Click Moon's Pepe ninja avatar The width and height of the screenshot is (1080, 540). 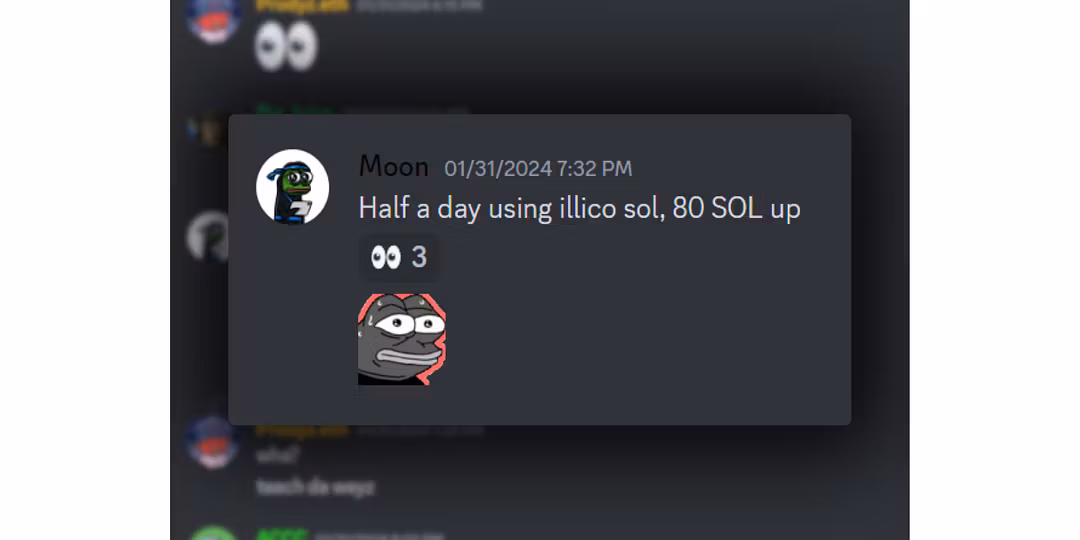(293, 186)
